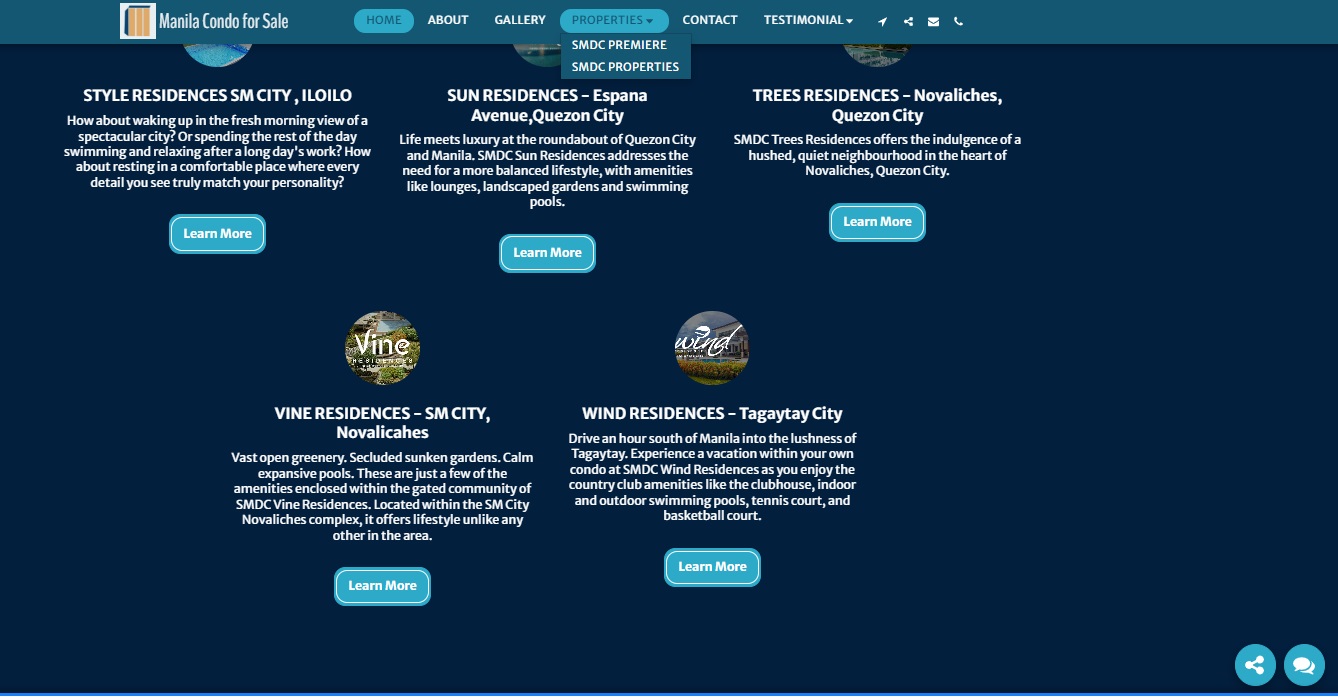Collapse the PROPERTIES dropdown menu
Viewport: 1338px width, 697px height.
pos(614,20)
